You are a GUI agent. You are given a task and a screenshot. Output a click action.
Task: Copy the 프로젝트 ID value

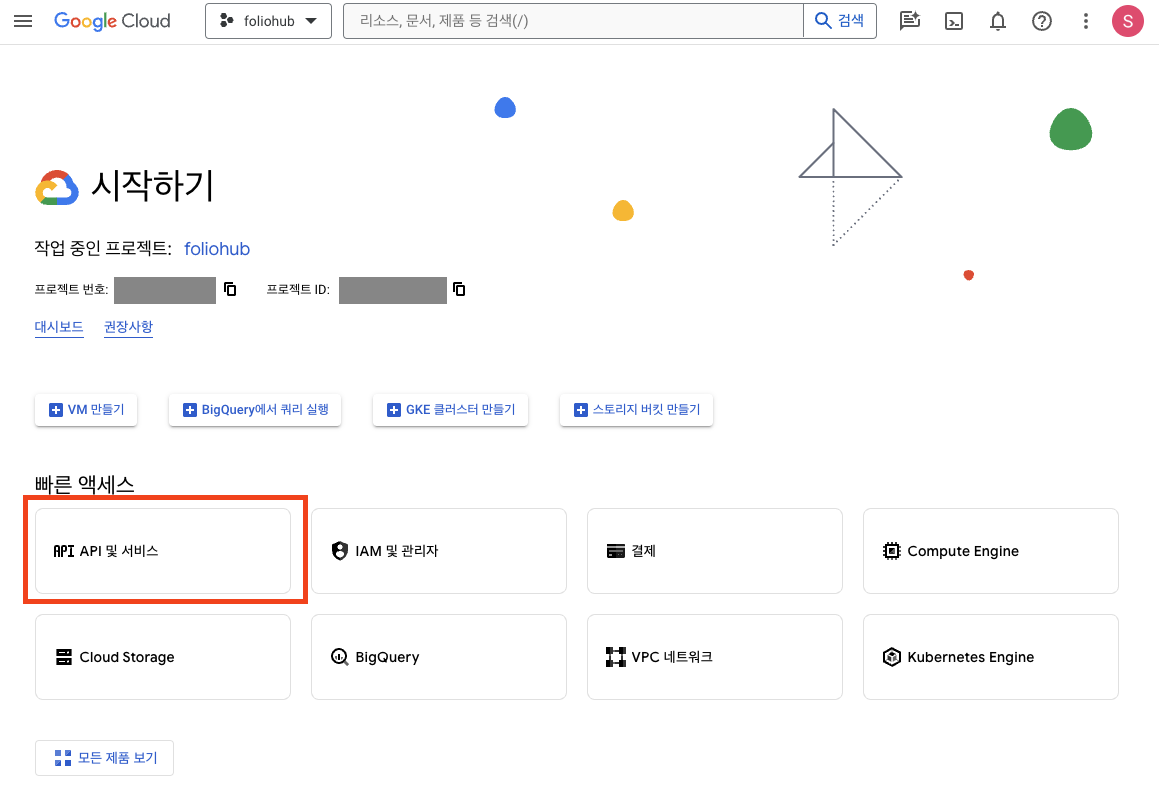459,289
